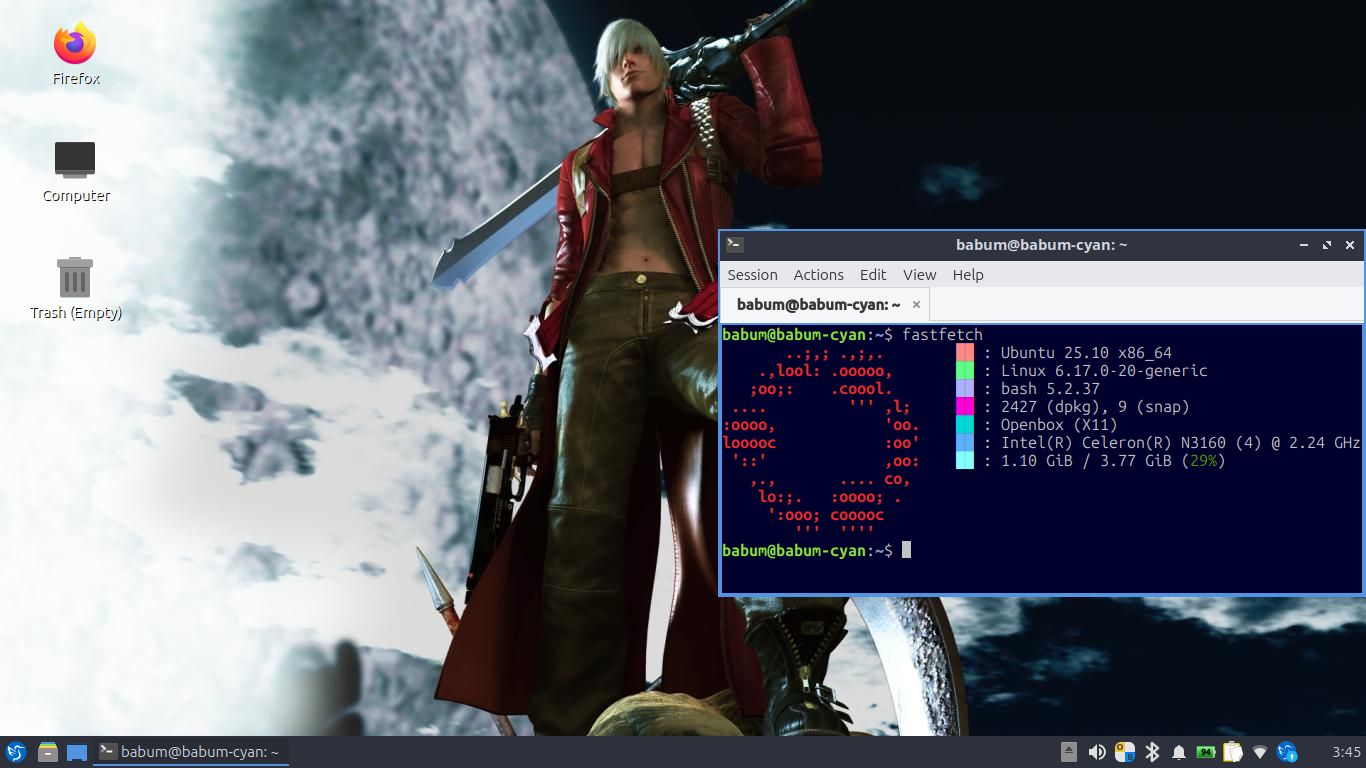This screenshot has width=1366, height=768.
Task: Click the Bluetooth tray icon
Action: (x=1152, y=752)
